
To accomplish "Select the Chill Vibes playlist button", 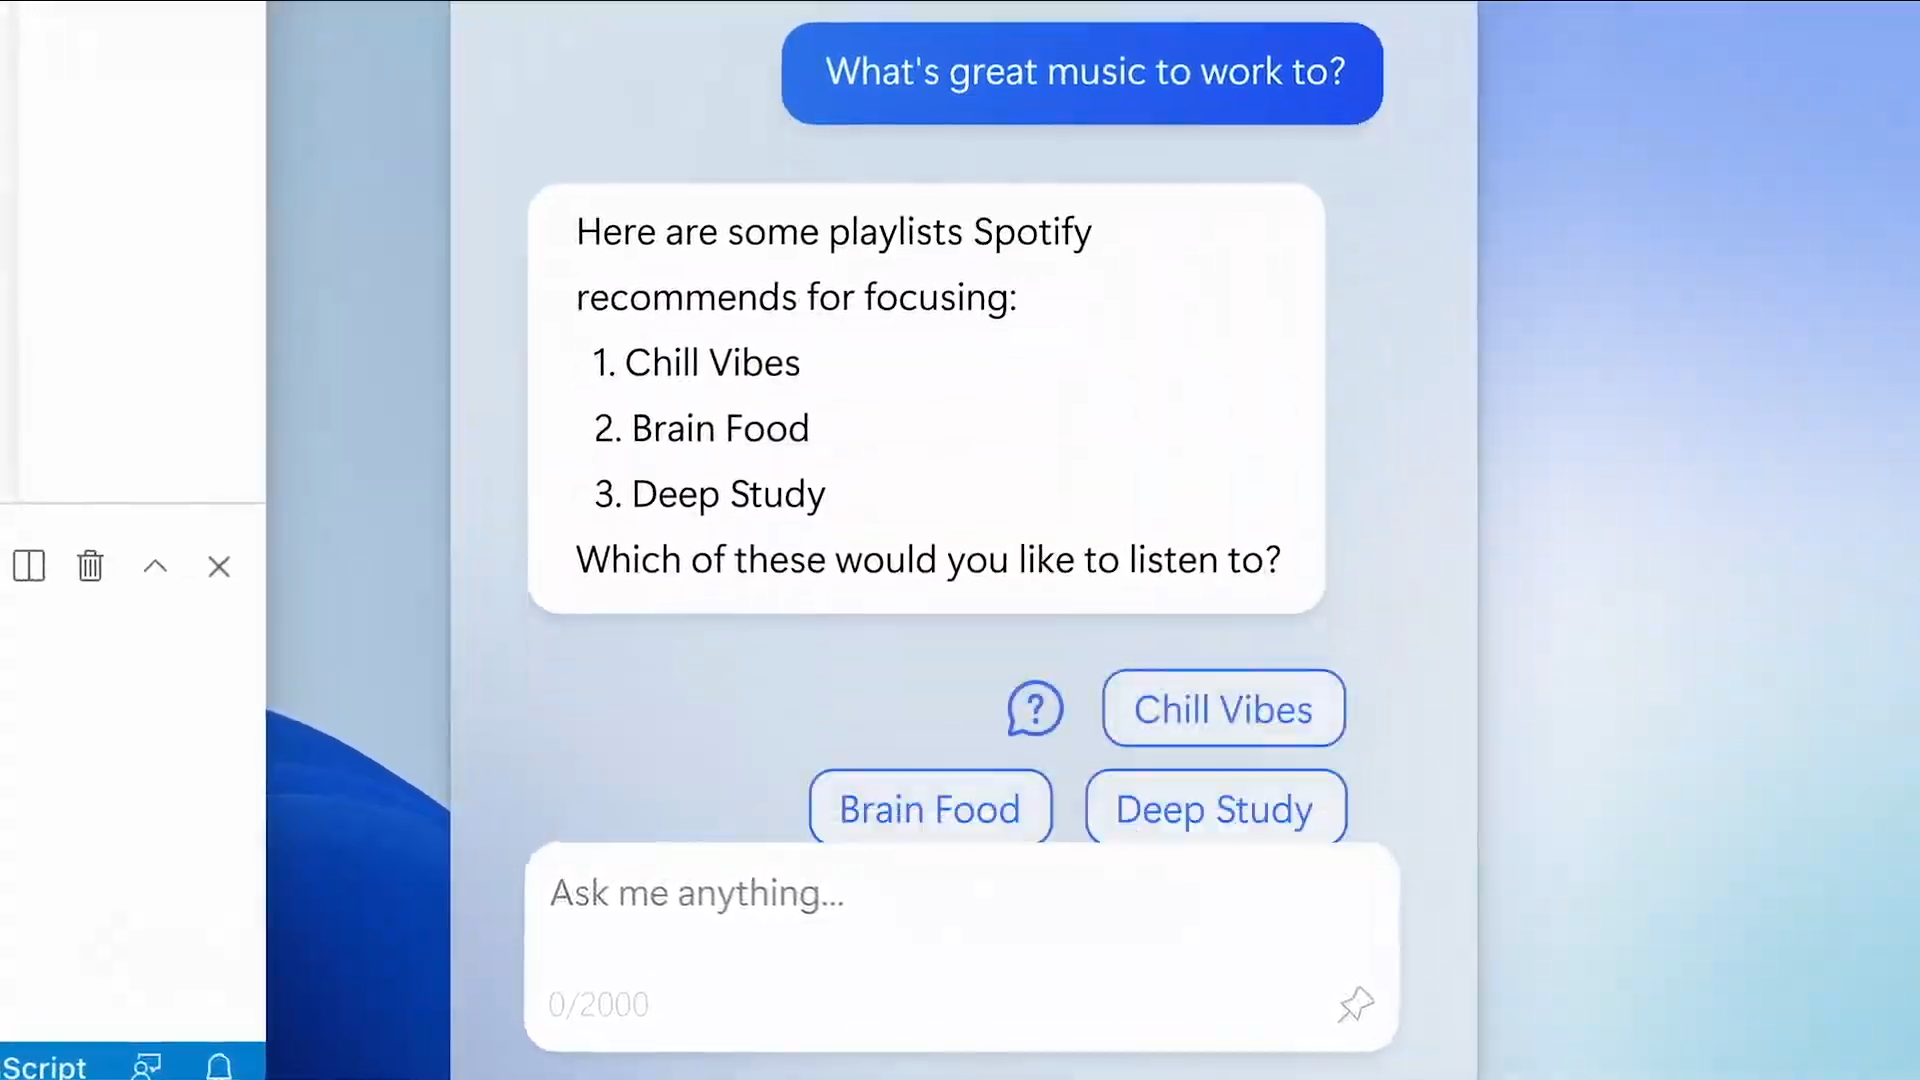I will [1222, 708].
